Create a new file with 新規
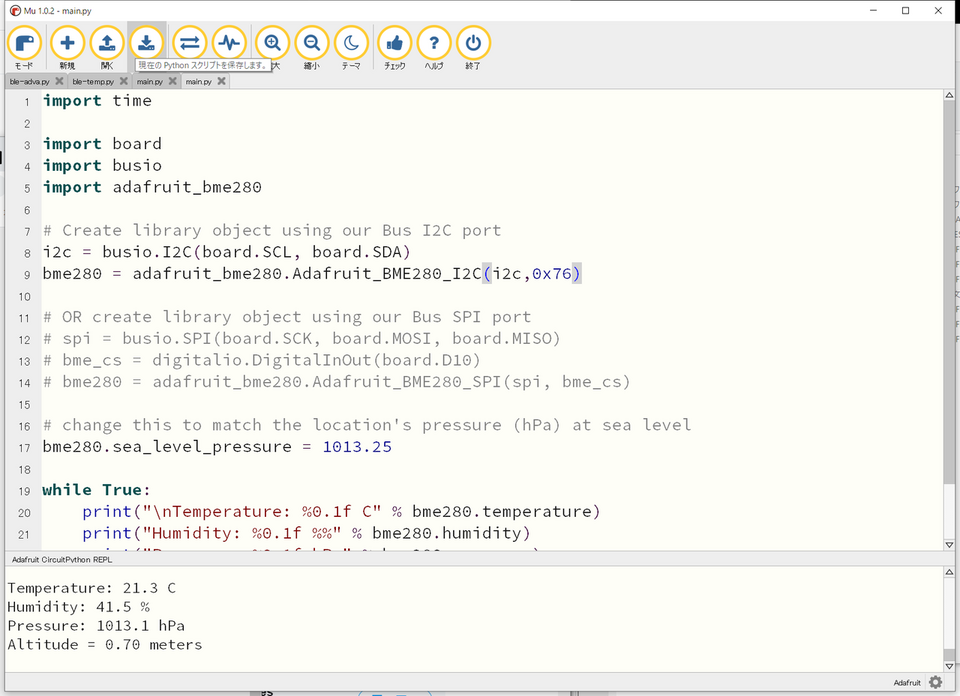Screen dimensions: 960x696 (x=67, y=44)
